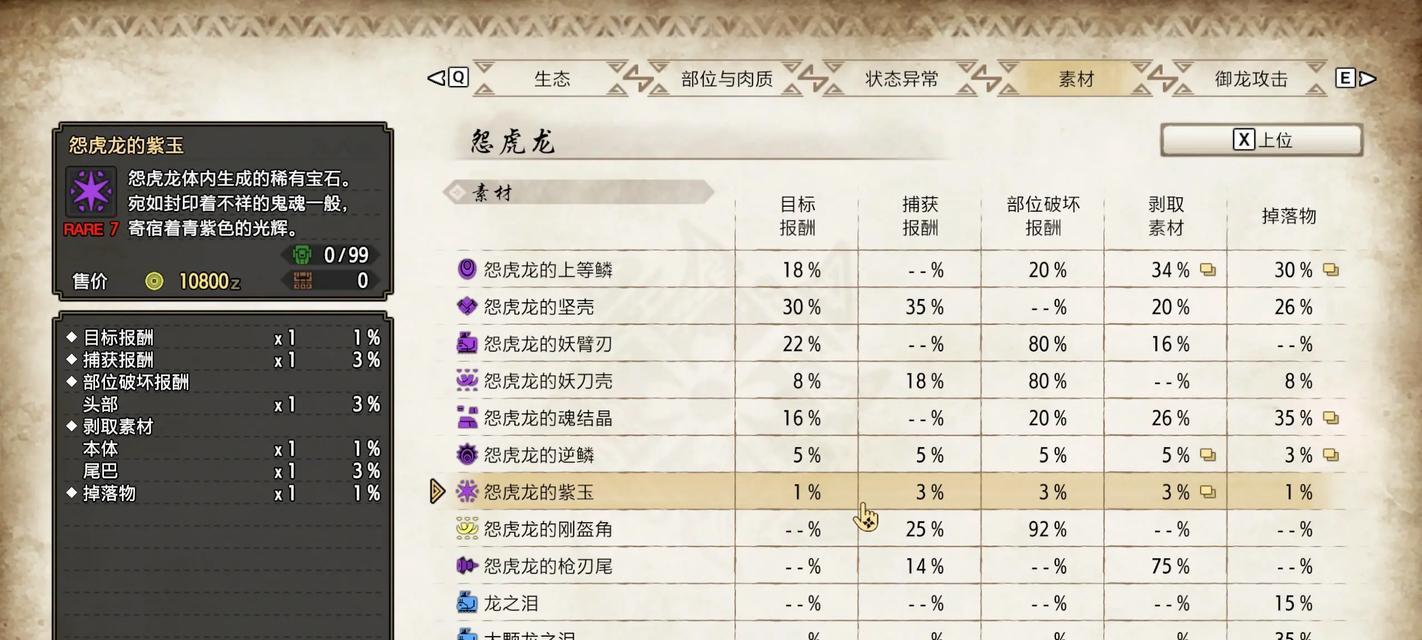1422x640 pixels.
Task: Click the 龙之泪 tear icon
Action: [467, 602]
